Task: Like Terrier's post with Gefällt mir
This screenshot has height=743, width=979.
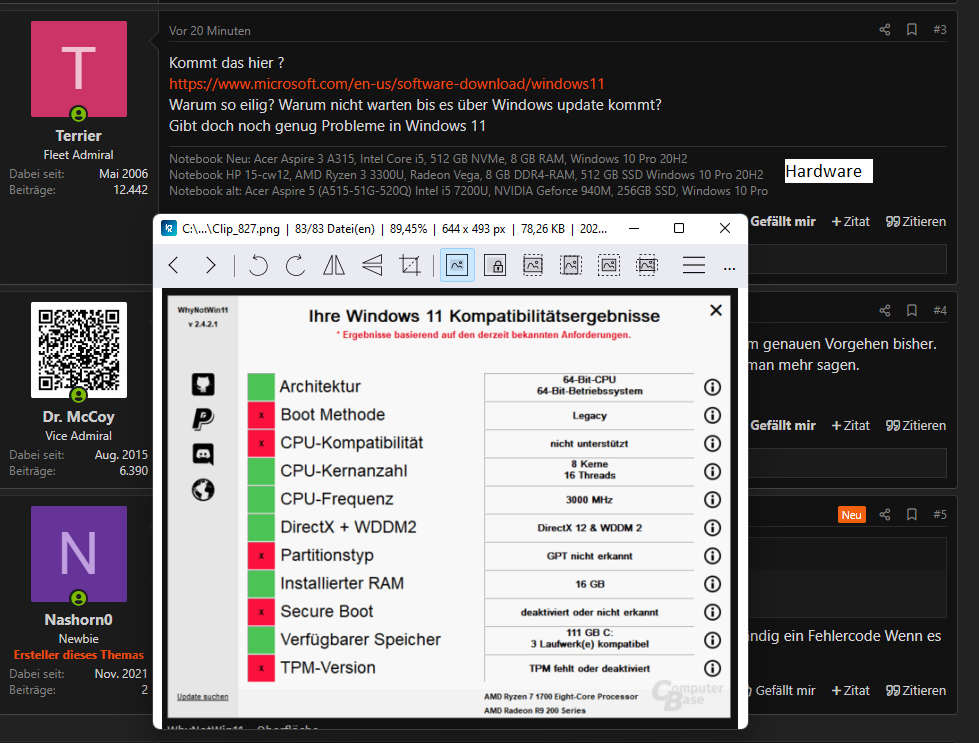Action: (783, 222)
